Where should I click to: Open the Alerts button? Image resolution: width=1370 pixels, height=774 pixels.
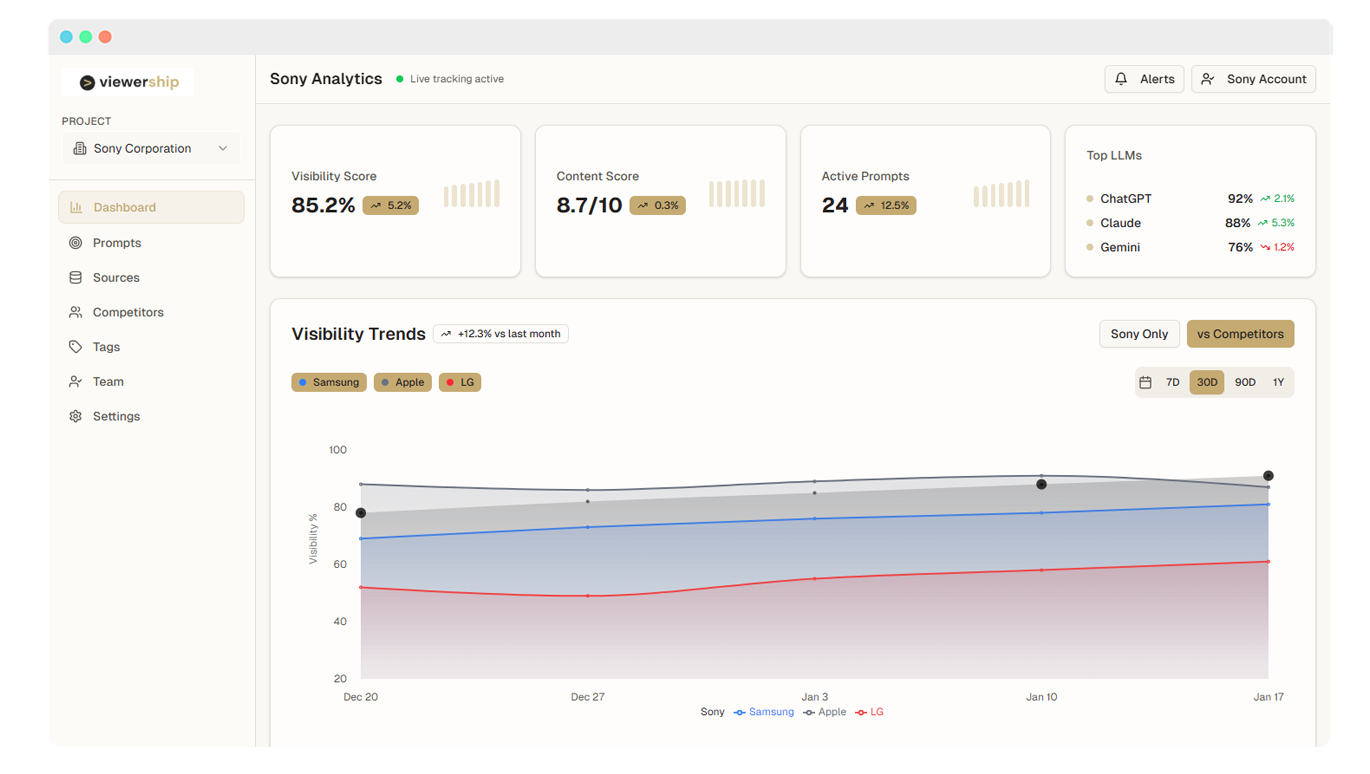(x=1144, y=79)
